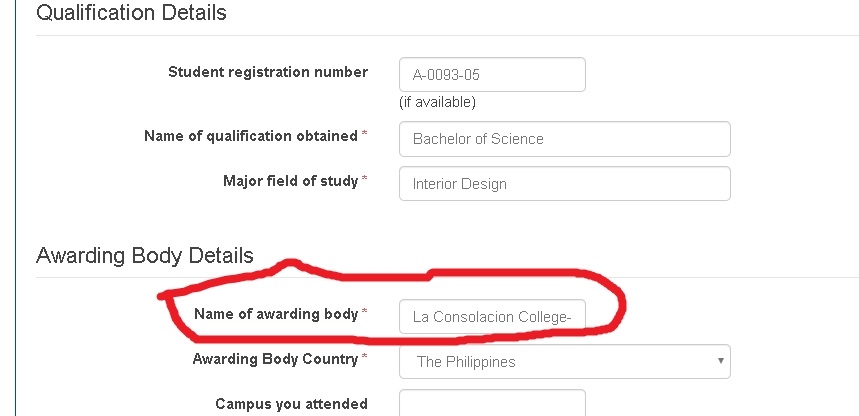Open the Awarding Body Country dropdown
The width and height of the screenshot is (859, 416).
point(564,362)
